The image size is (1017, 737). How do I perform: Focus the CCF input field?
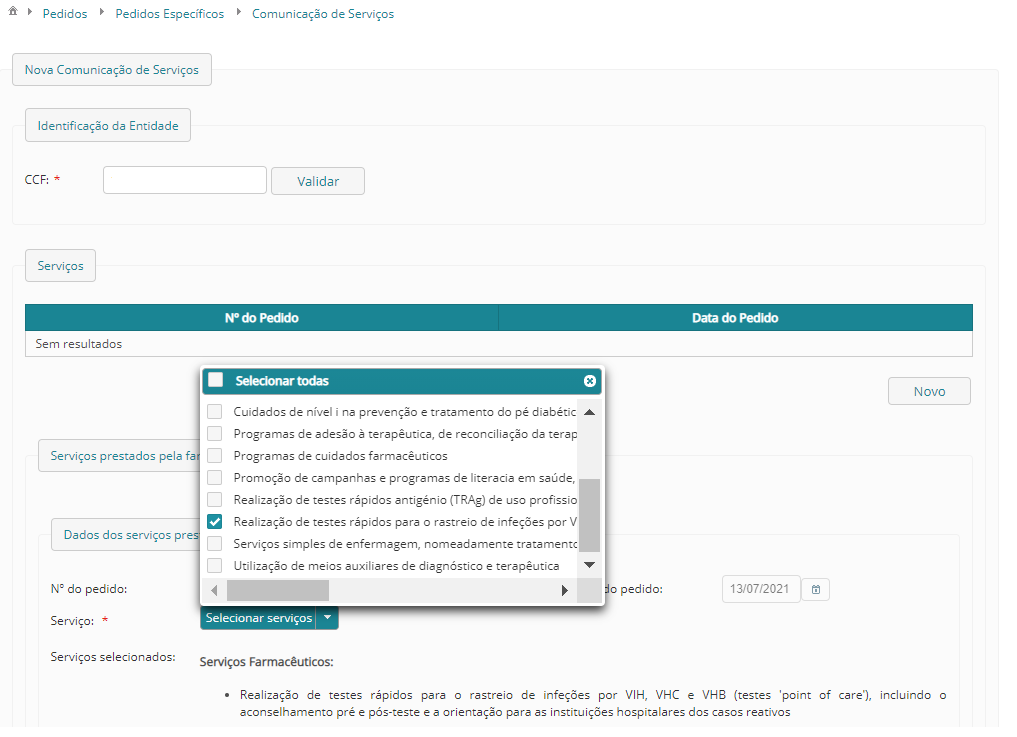pos(185,180)
